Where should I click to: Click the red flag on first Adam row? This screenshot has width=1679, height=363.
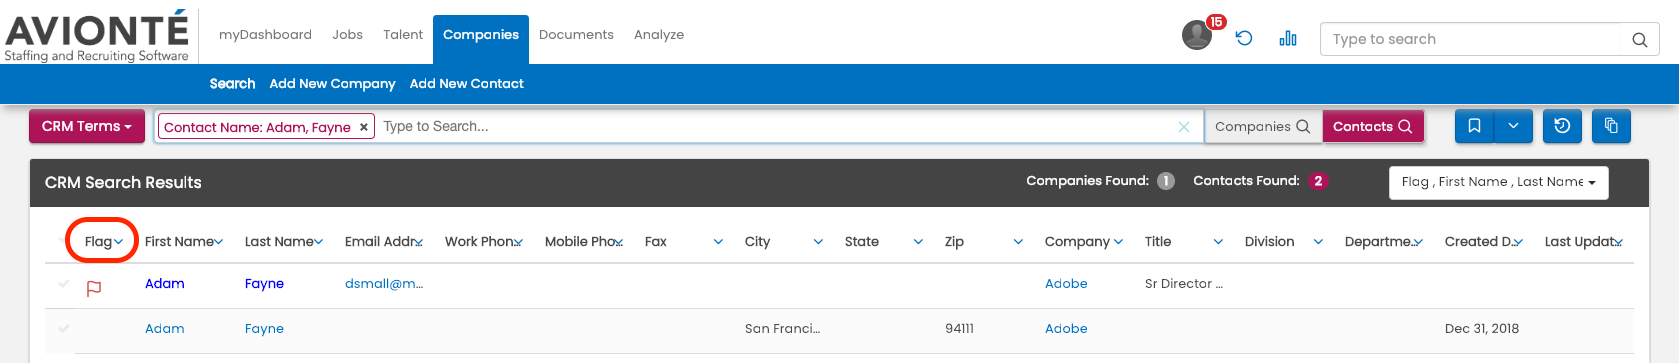[94, 288]
